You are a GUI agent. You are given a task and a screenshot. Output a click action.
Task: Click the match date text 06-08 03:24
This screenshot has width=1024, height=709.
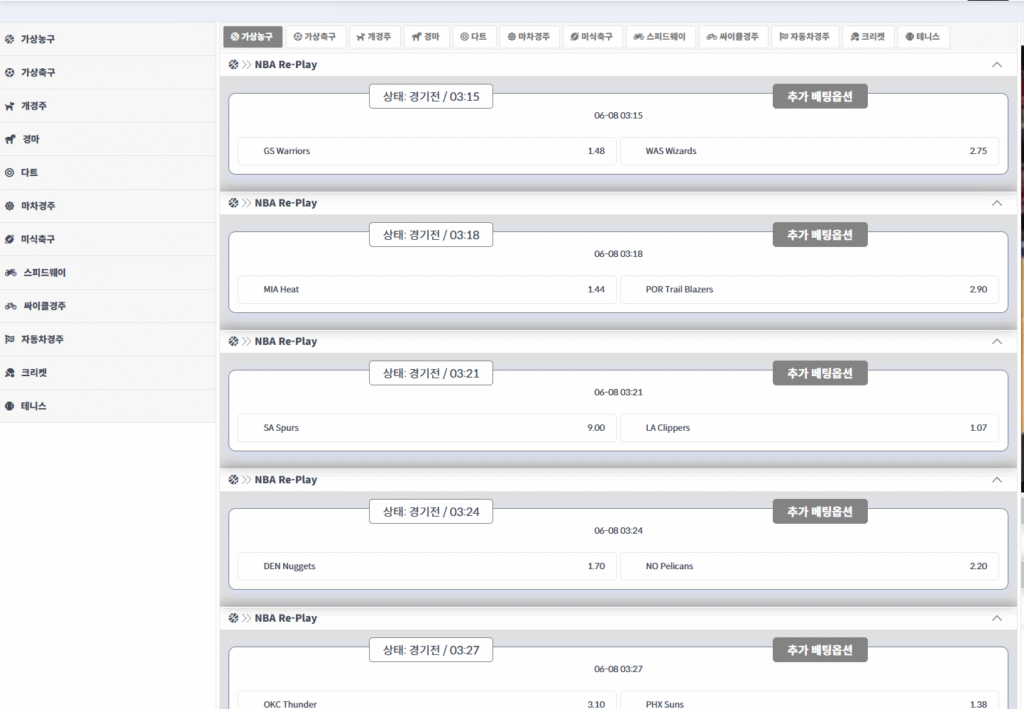pyautogui.click(x=618, y=531)
